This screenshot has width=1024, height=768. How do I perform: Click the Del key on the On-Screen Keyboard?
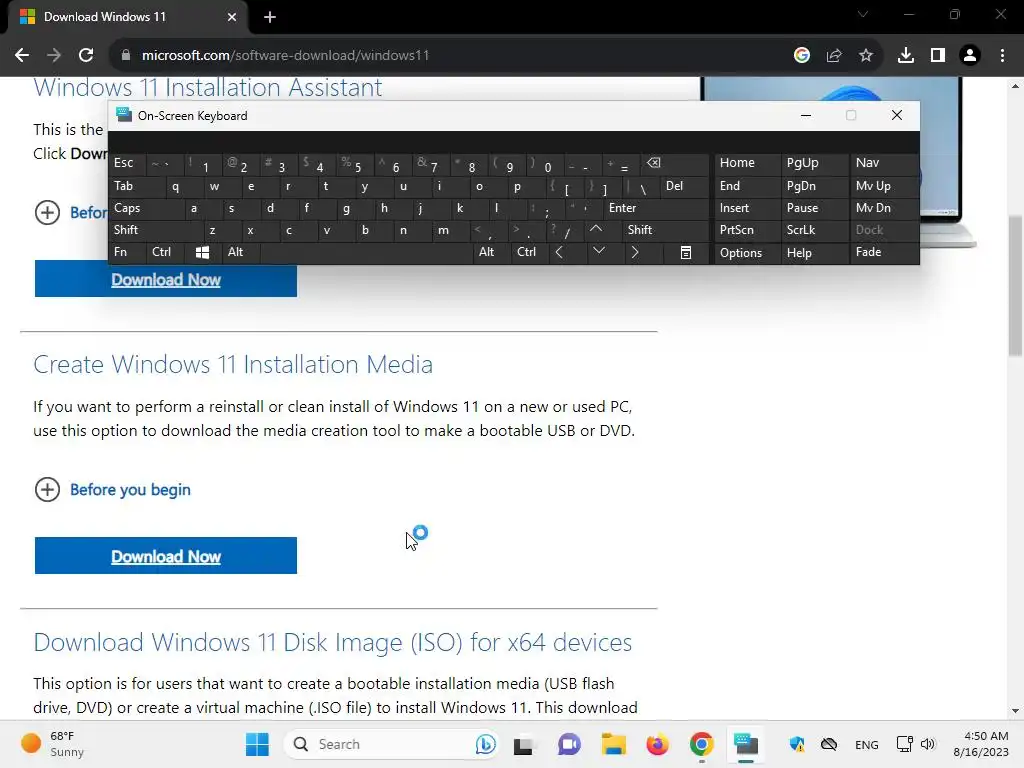(x=684, y=186)
